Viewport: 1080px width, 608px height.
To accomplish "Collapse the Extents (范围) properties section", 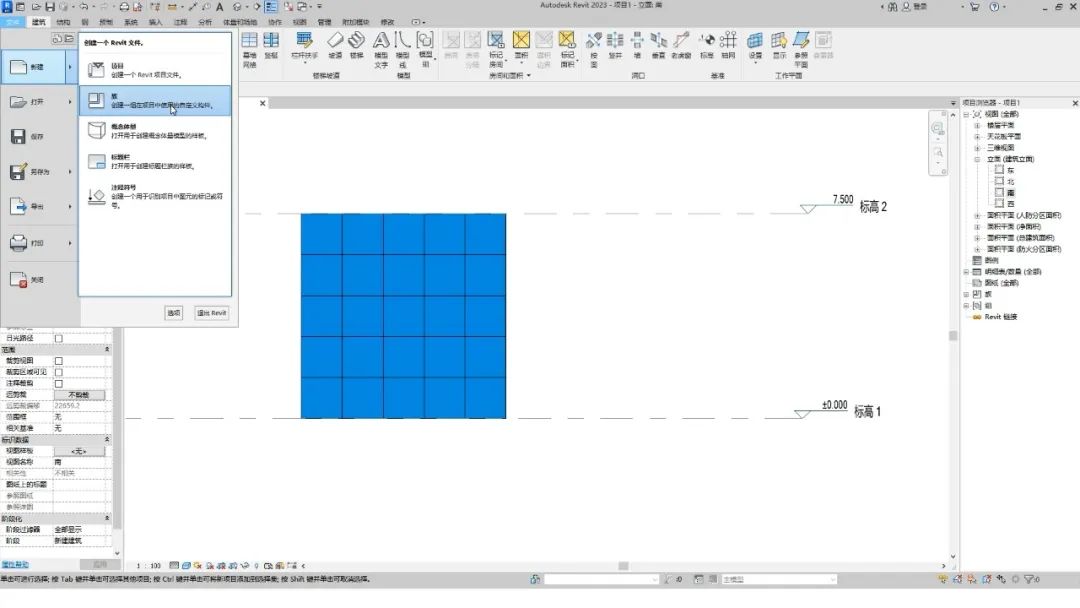I will click(x=107, y=350).
